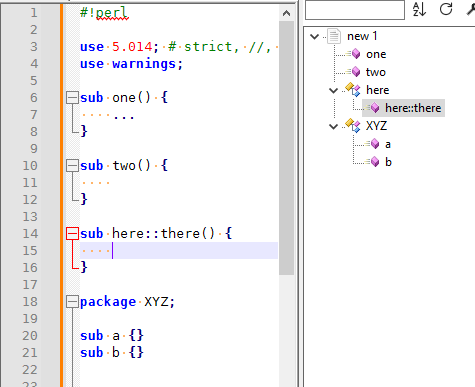Click line number 18 in margin
Image resolution: width=475 pixels, height=387 pixels.
pyautogui.click(x=30, y=302)
